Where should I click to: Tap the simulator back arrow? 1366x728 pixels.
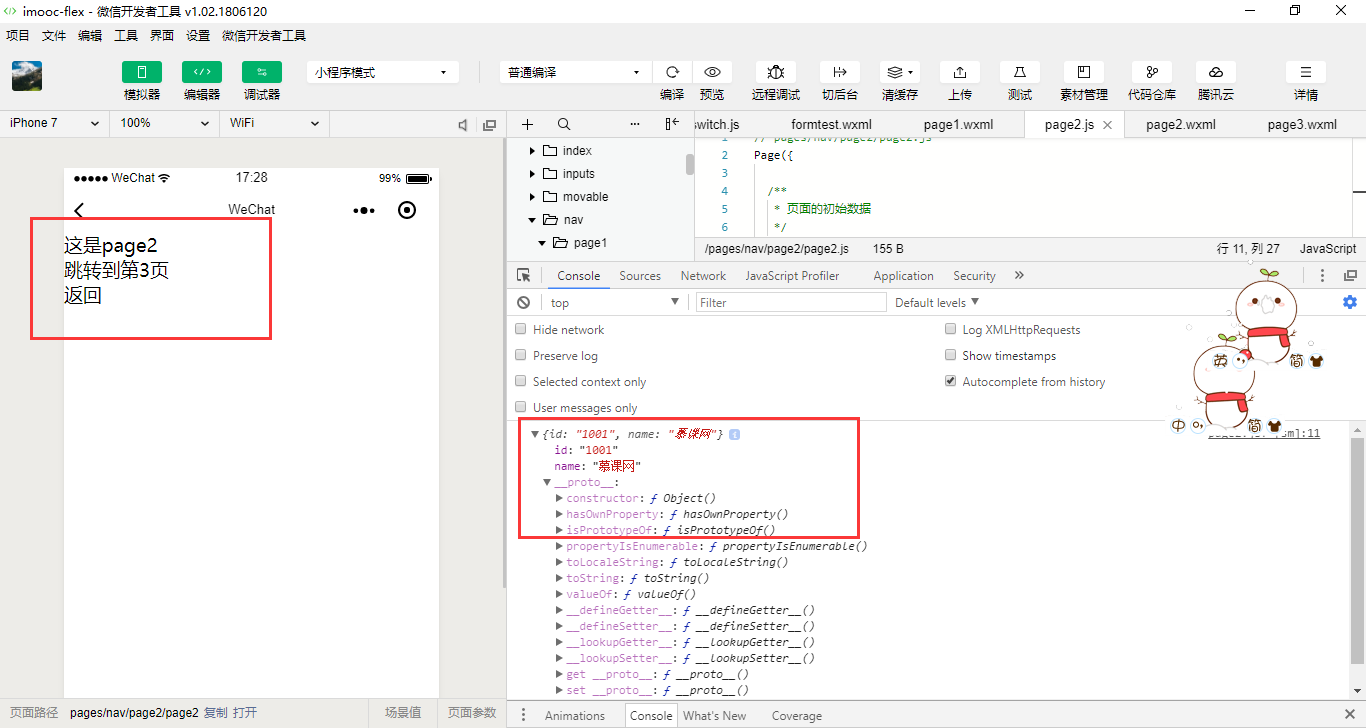click(80, 210)
